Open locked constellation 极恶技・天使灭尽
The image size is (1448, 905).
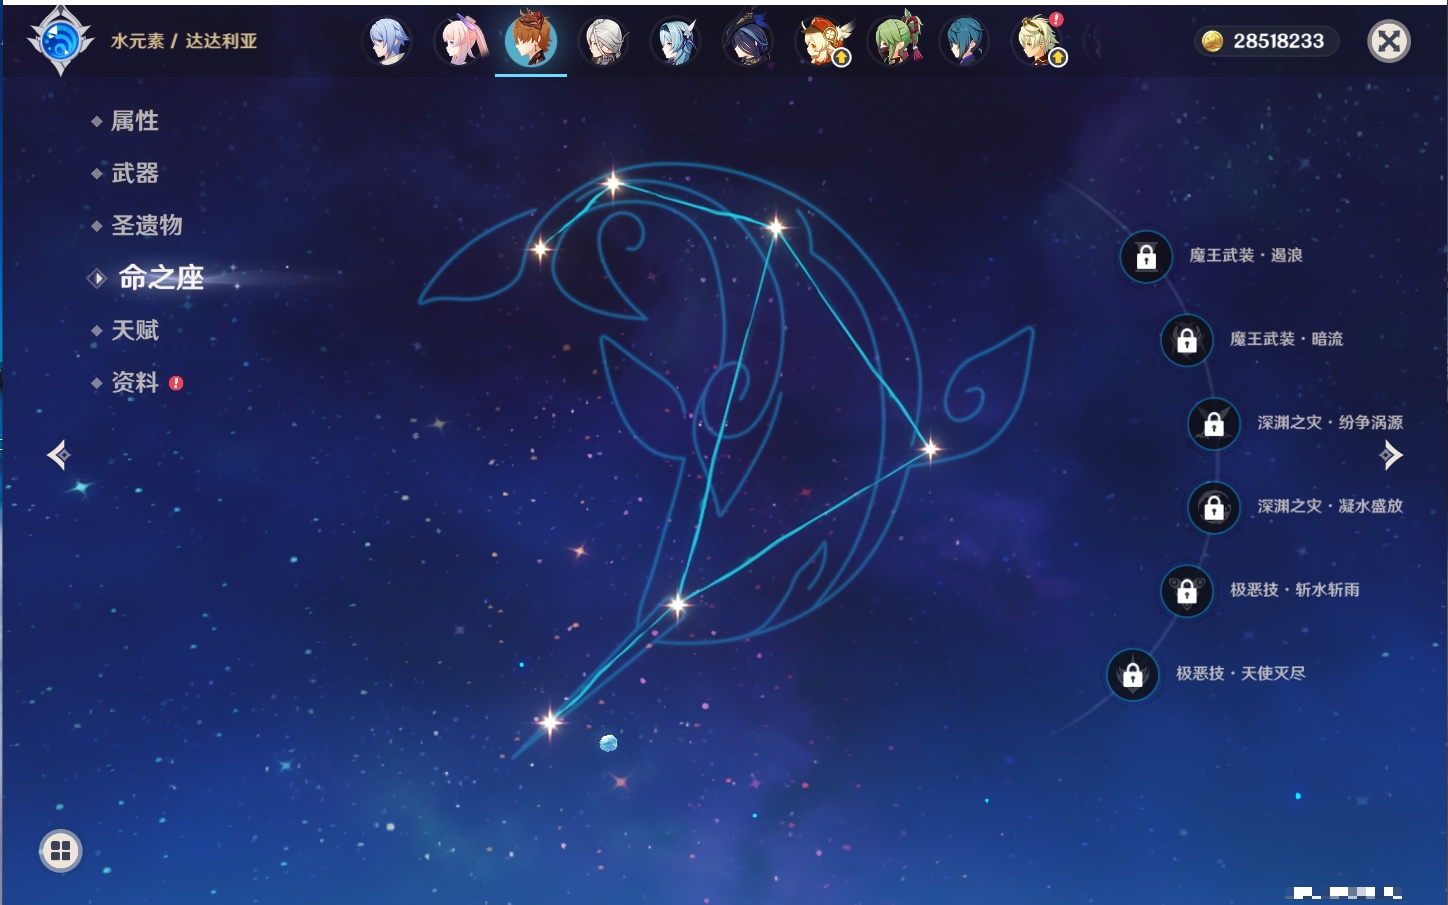point(1133,674)
